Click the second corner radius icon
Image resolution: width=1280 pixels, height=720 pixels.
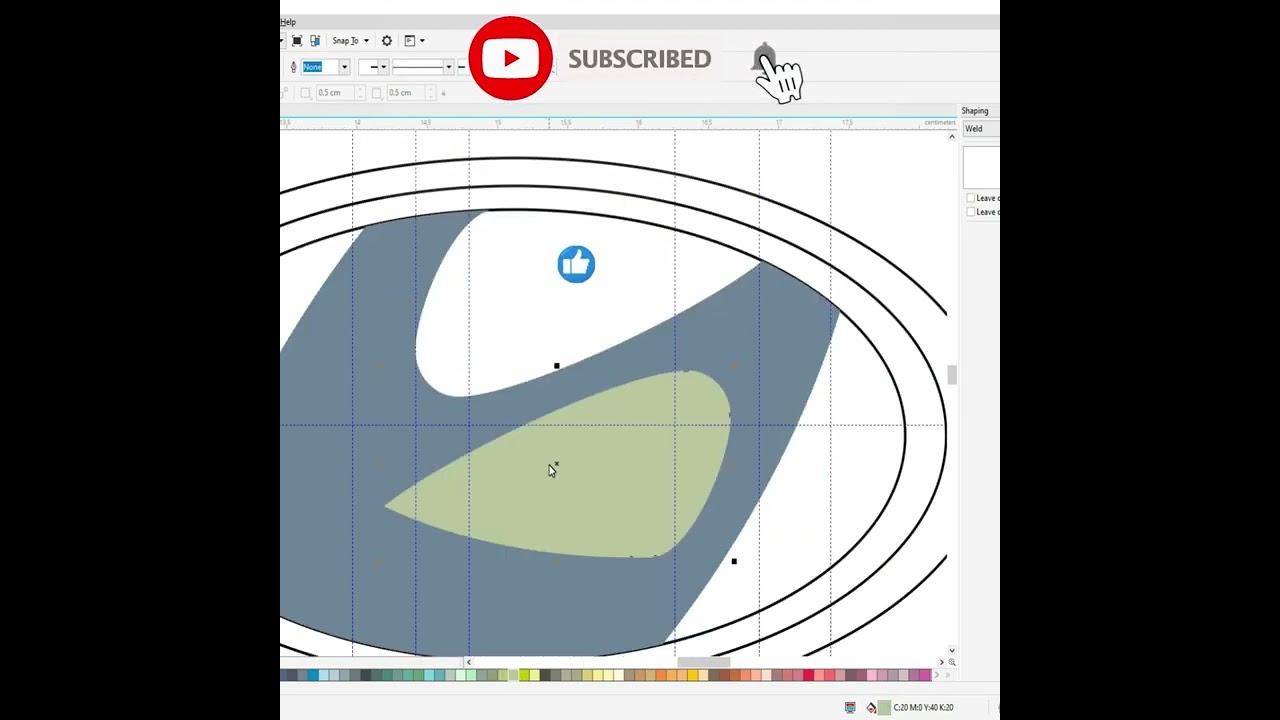point(376,93)
